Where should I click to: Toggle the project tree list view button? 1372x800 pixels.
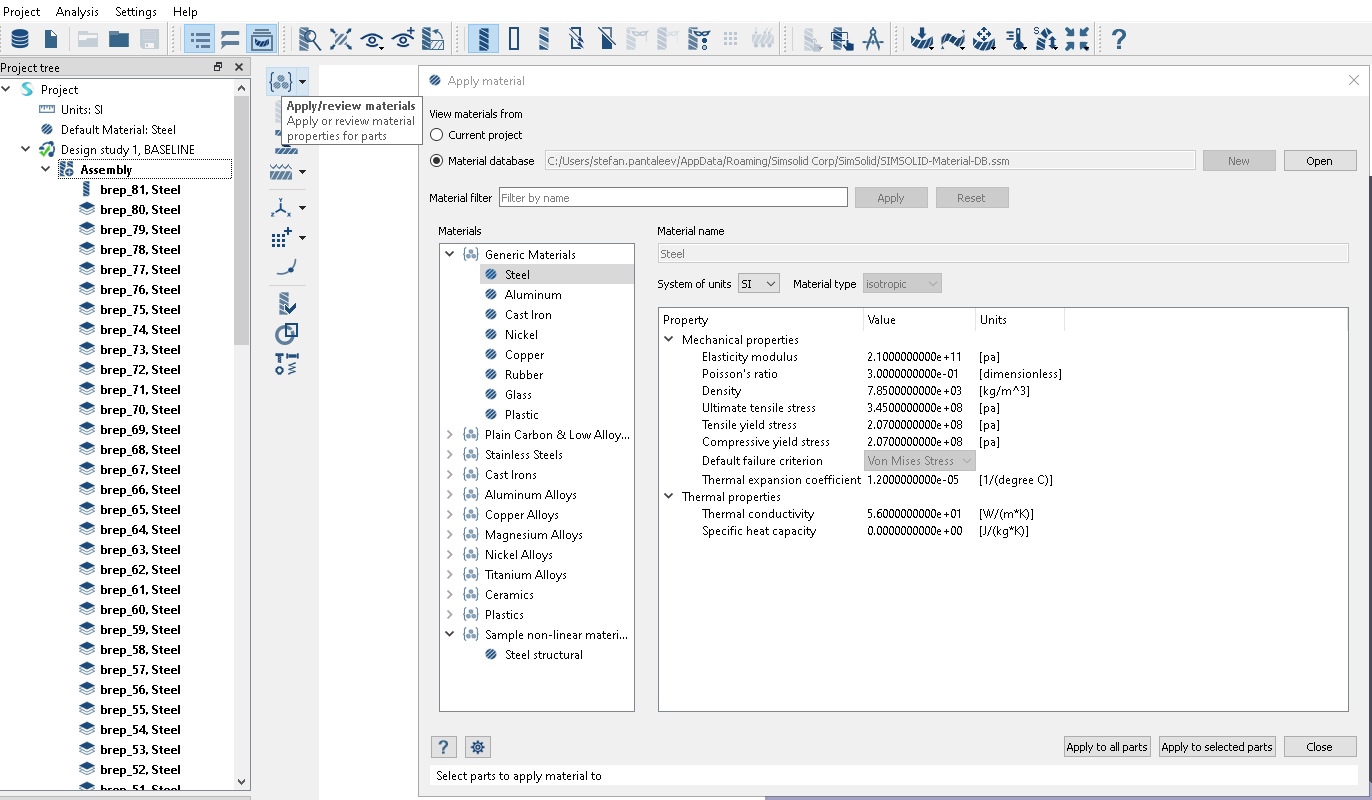click(x=200, y=39)
